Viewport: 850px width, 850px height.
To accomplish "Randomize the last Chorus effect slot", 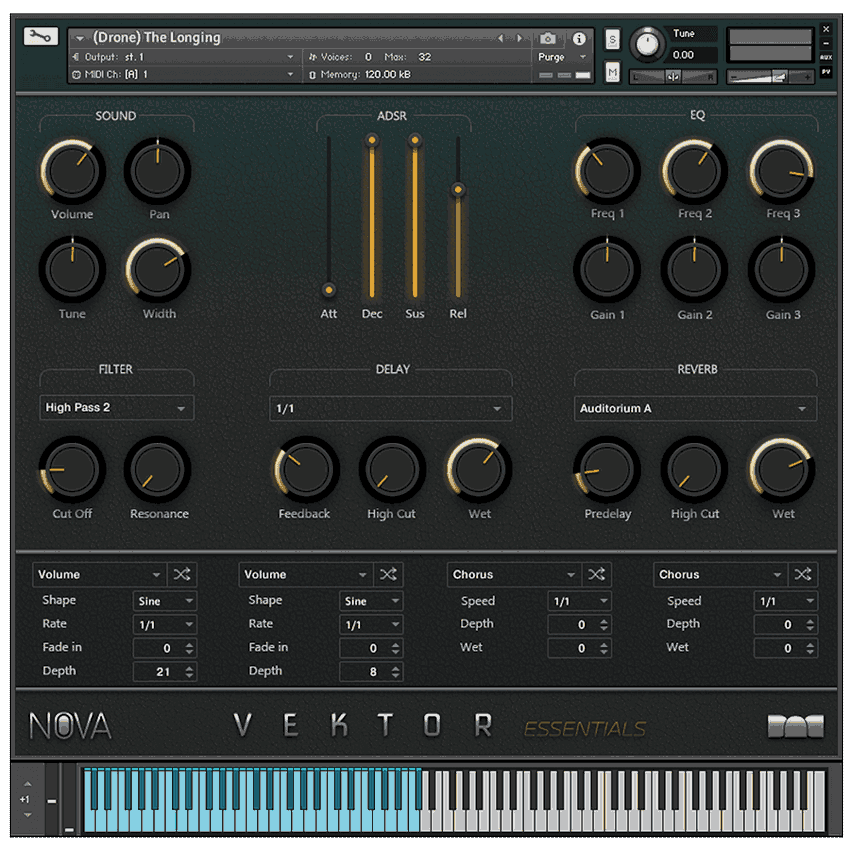I will click(x=802, y=574).
